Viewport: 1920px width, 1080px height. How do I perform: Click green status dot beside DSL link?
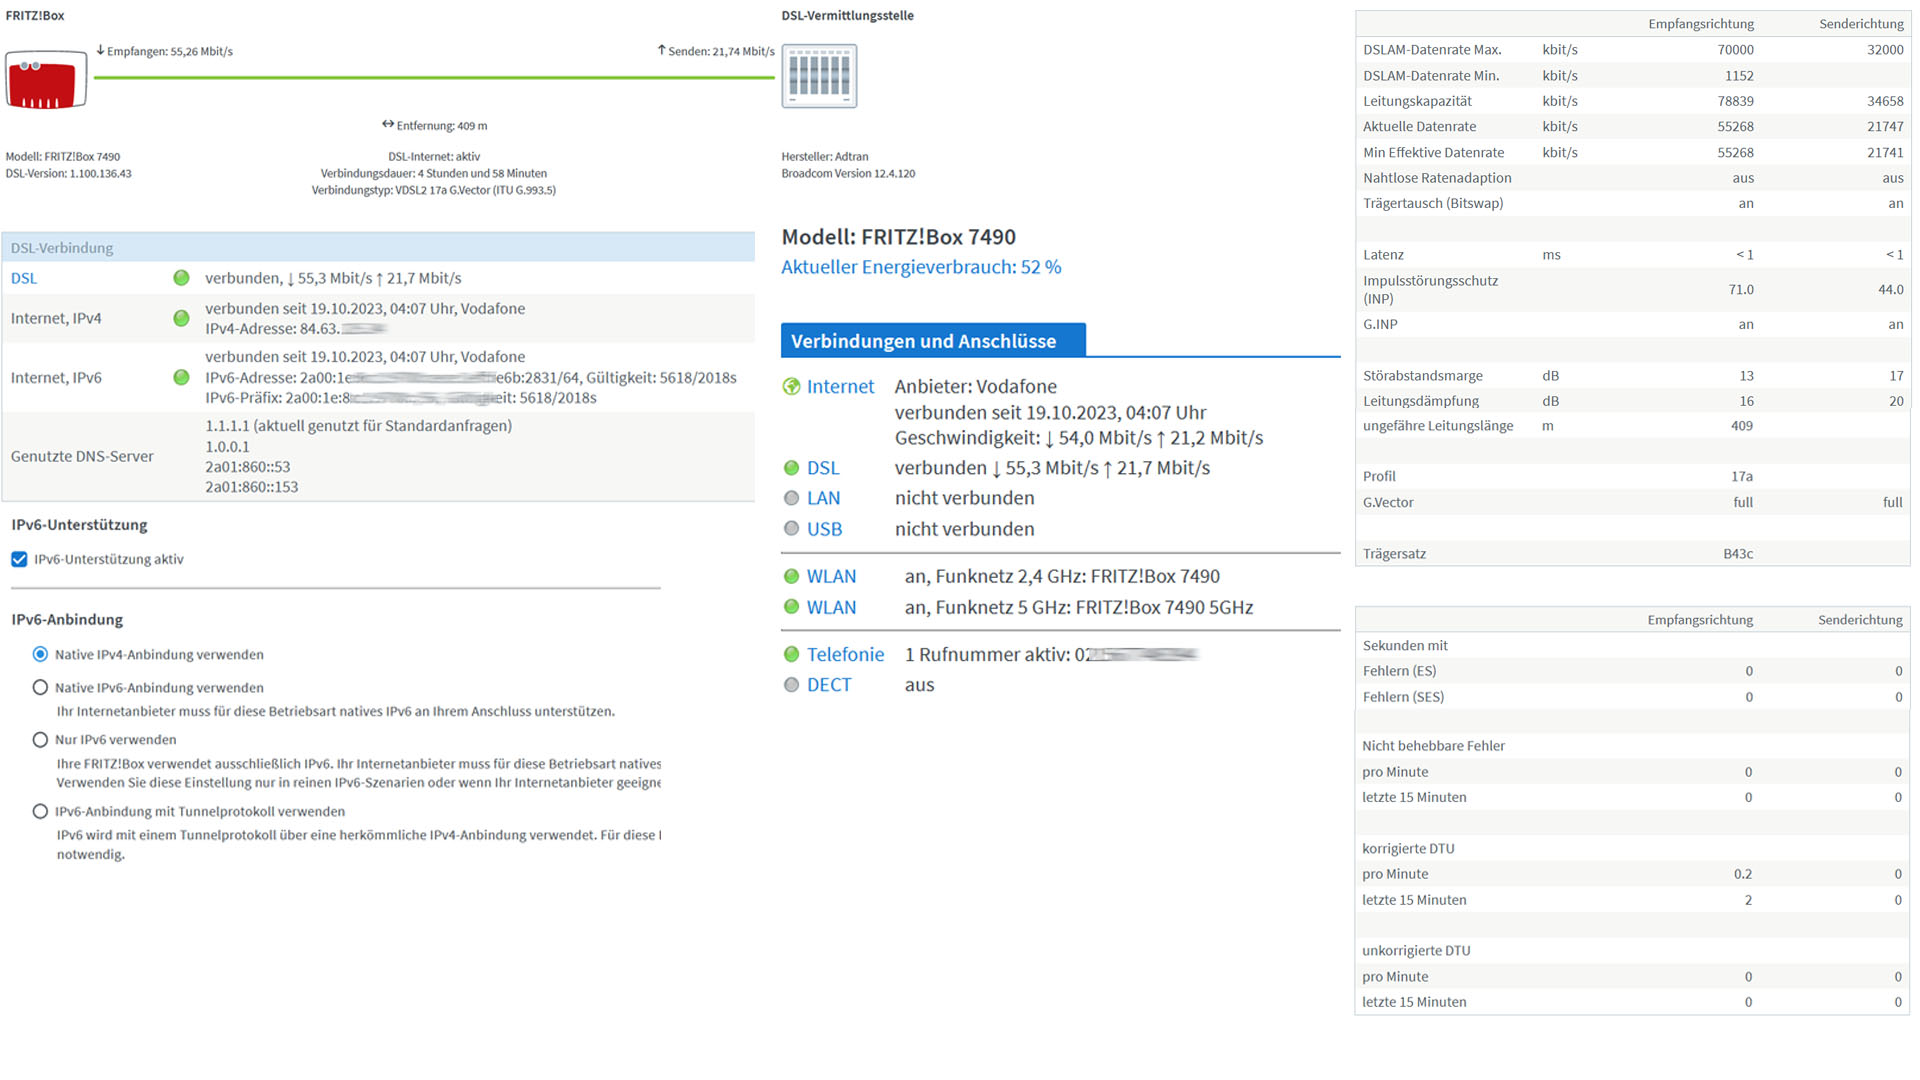coord(791,468)
